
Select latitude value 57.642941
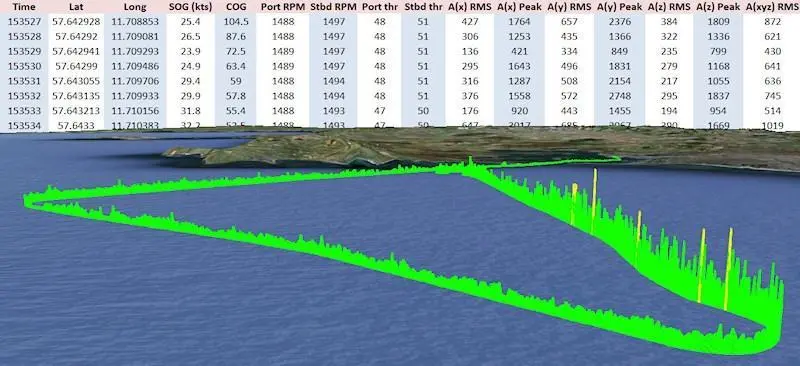[x=76, y=52]
